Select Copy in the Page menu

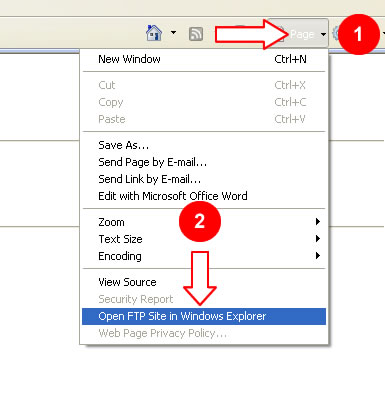pyautogui.click(x=204, y=102)
